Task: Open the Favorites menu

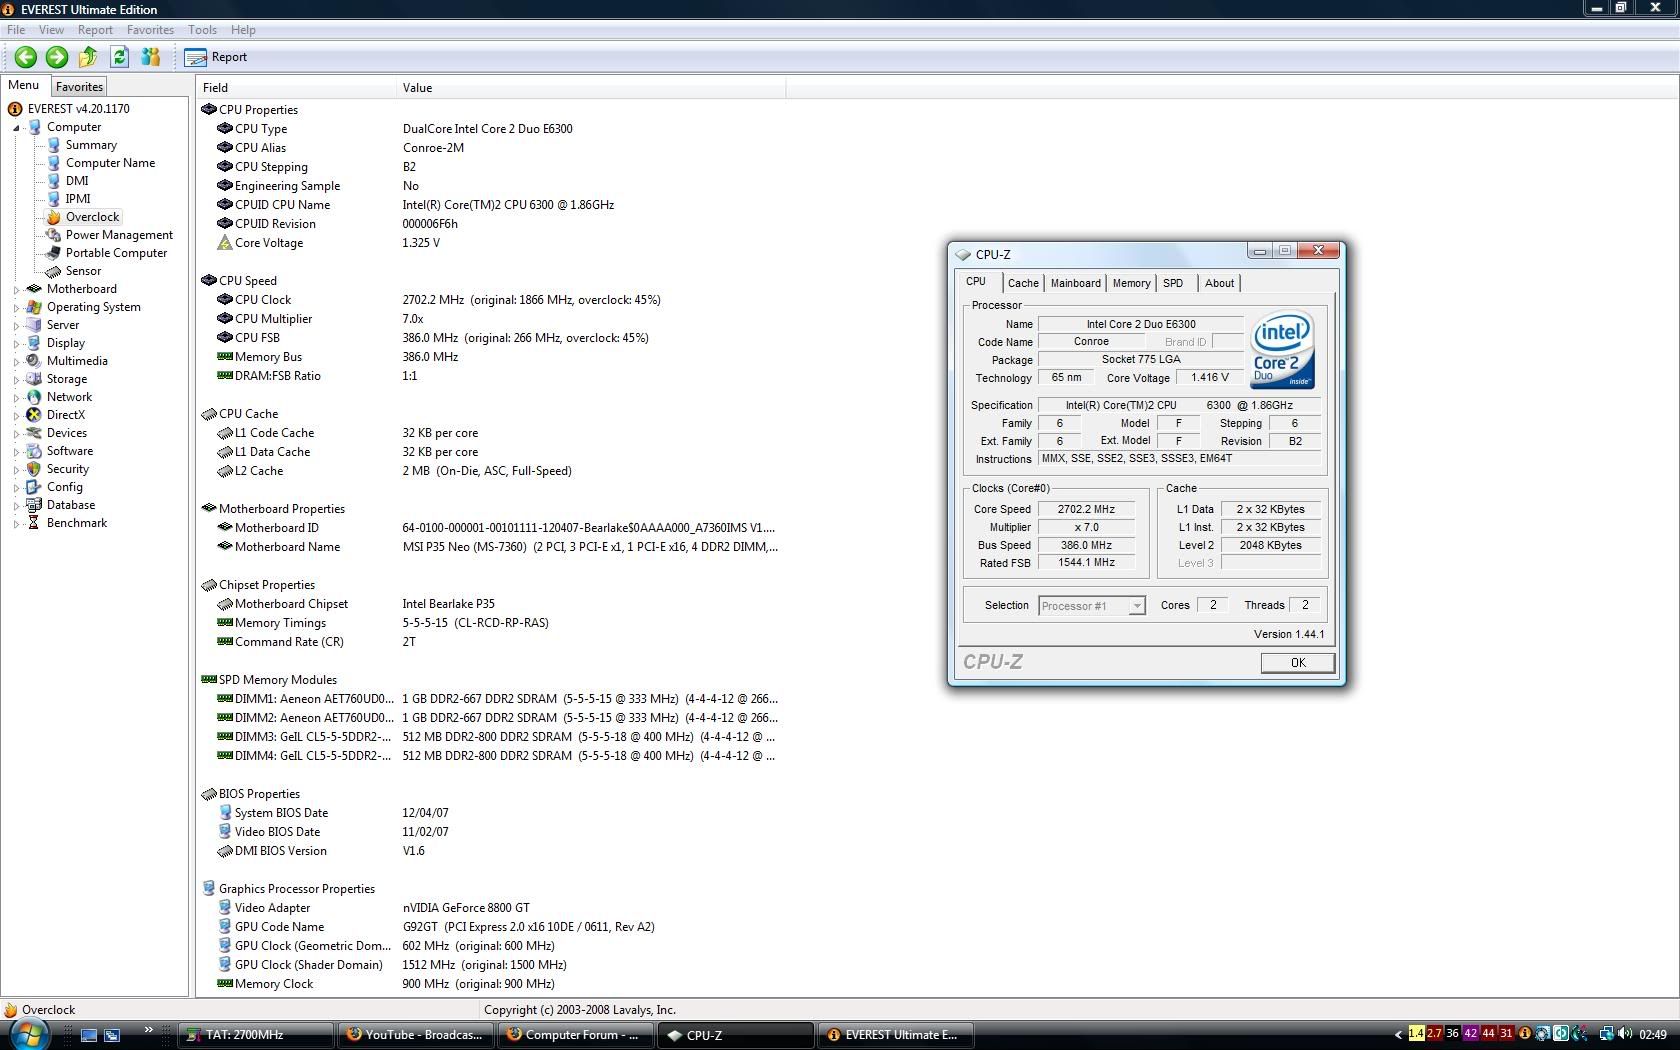Action: (150, 30)
